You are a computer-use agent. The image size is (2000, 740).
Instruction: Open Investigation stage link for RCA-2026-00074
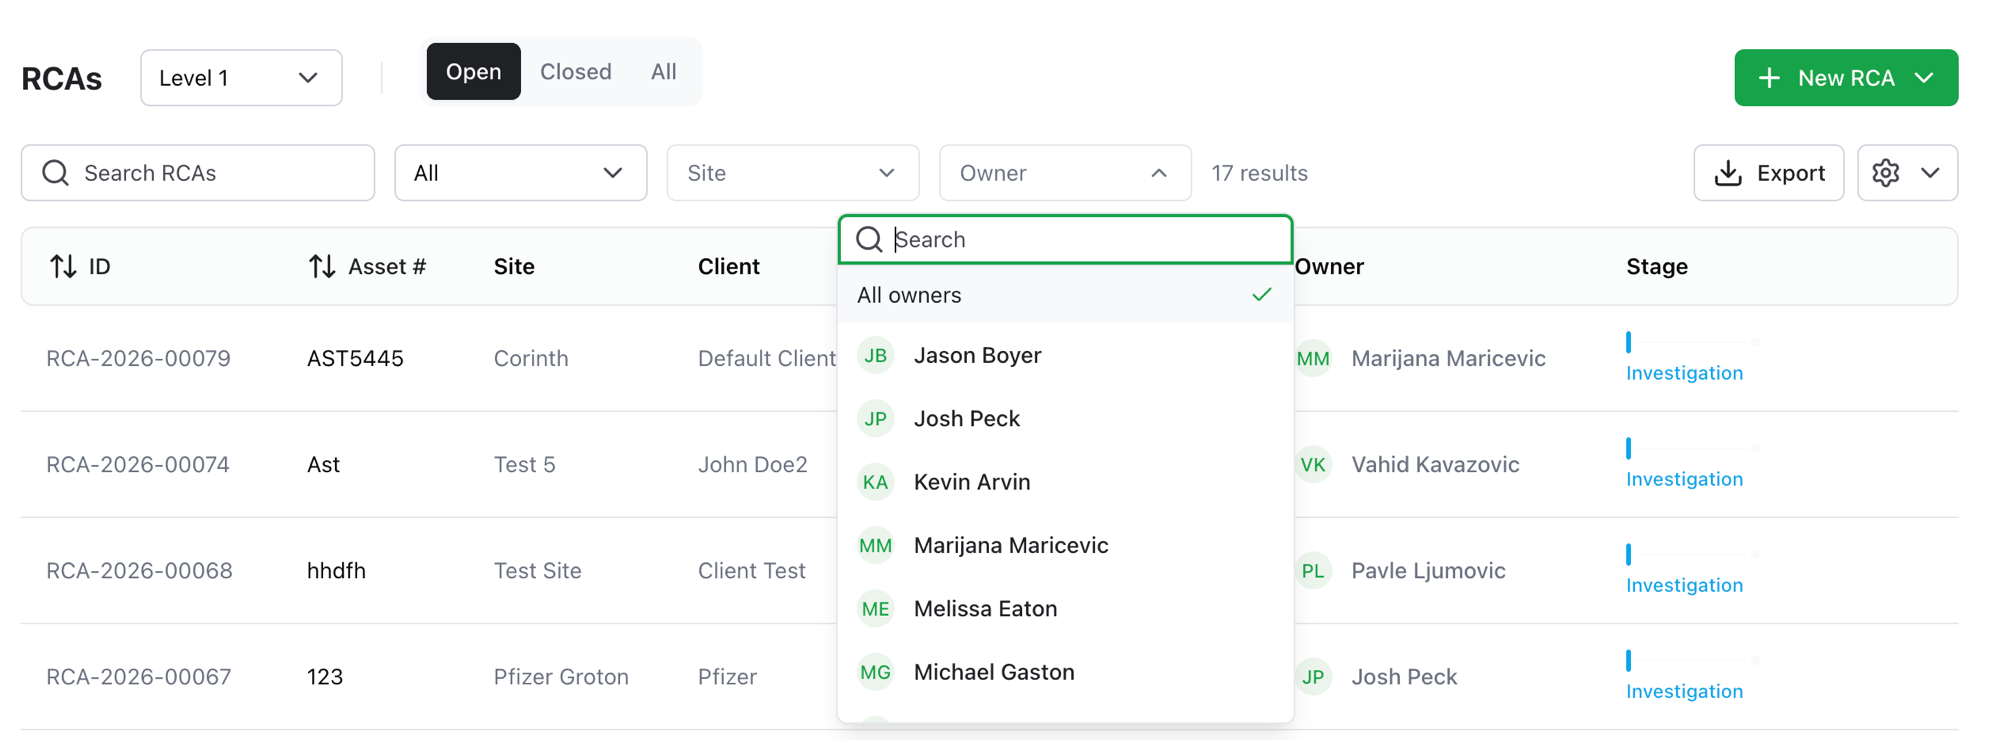1684,479
